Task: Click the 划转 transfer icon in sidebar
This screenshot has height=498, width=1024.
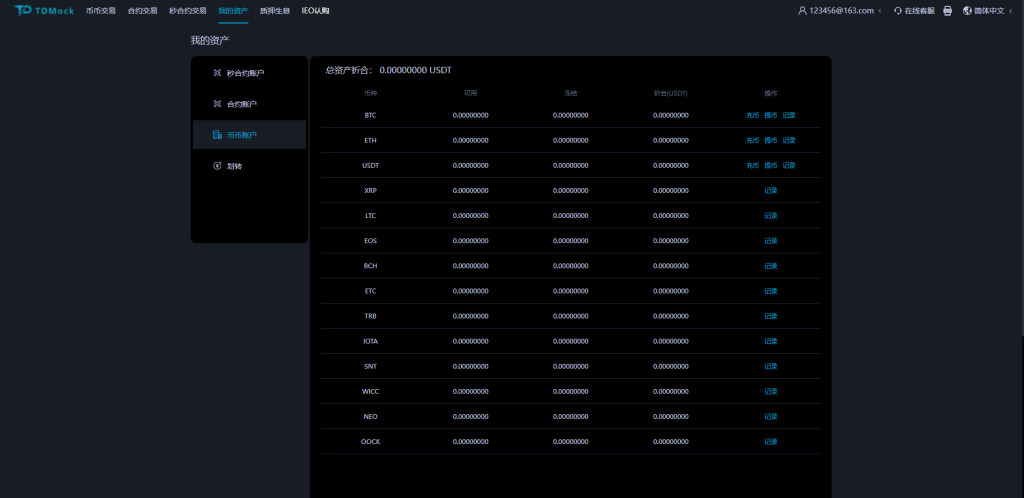Action: point(217,166)
